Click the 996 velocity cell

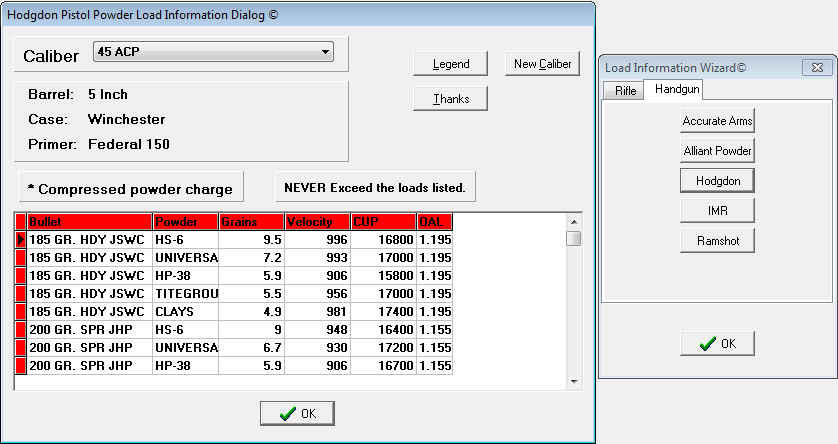317,239
